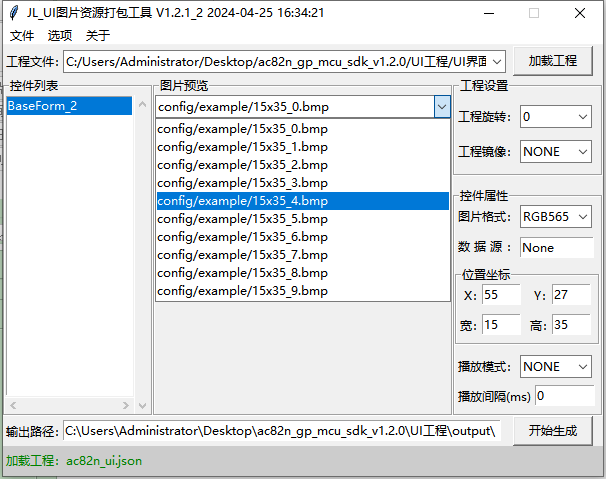Click the X coordinate field
The width and height of the screenshot is (606, 479).
click(x=501, y=295)
